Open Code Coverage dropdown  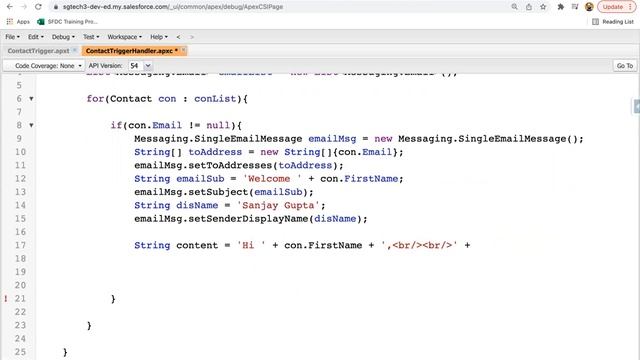[44, 65]
